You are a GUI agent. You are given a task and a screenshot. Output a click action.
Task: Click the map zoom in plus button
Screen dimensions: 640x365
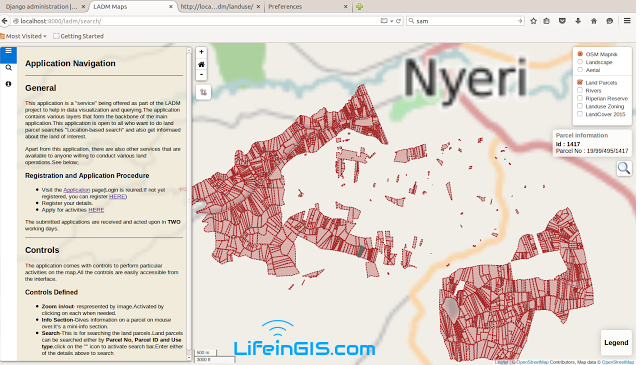tap(201, 52)
